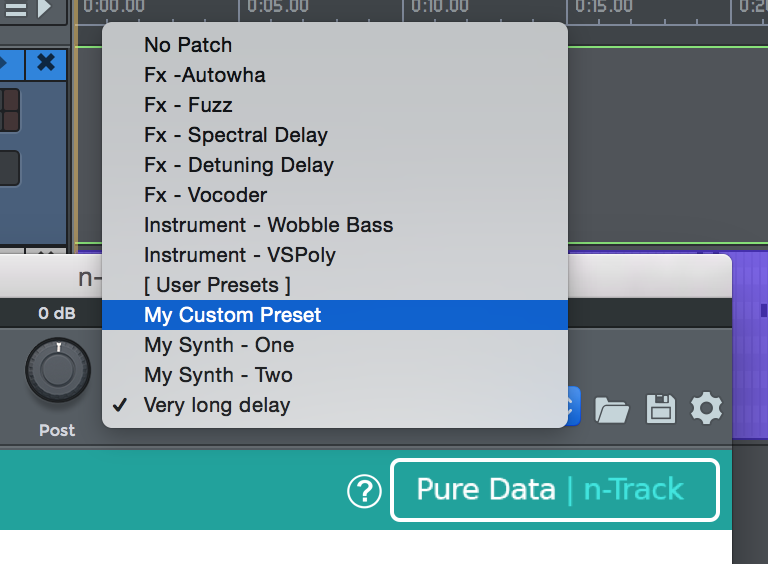Open plugin settings gear icon
This screenshot has width=768, height=564.
(x=706, y=408)
